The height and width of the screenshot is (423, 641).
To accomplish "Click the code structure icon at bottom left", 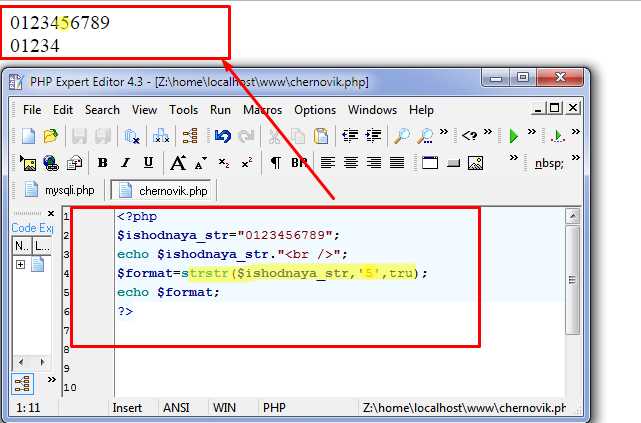I will coord(22,384).
